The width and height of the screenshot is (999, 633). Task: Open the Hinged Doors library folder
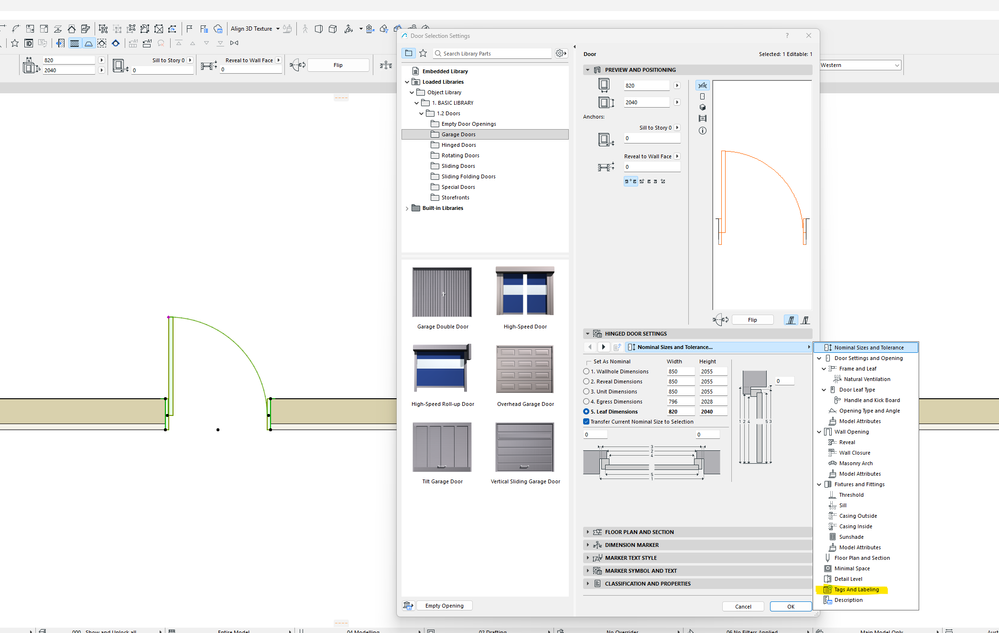(458, 145)
